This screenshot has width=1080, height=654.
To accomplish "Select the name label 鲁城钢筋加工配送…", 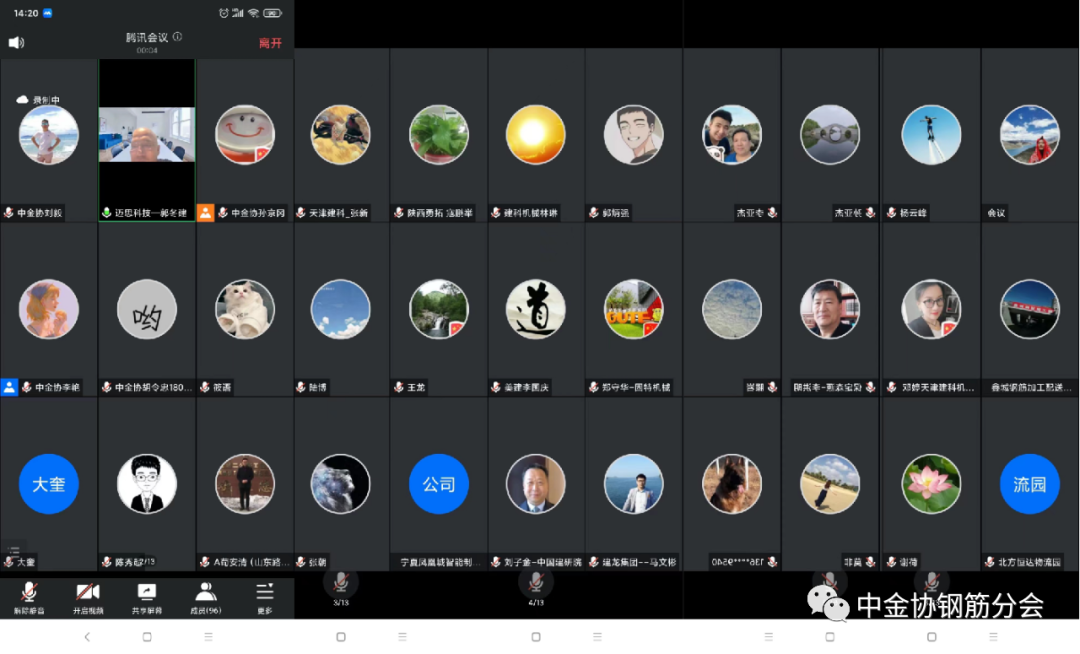I will point(1031,387).
